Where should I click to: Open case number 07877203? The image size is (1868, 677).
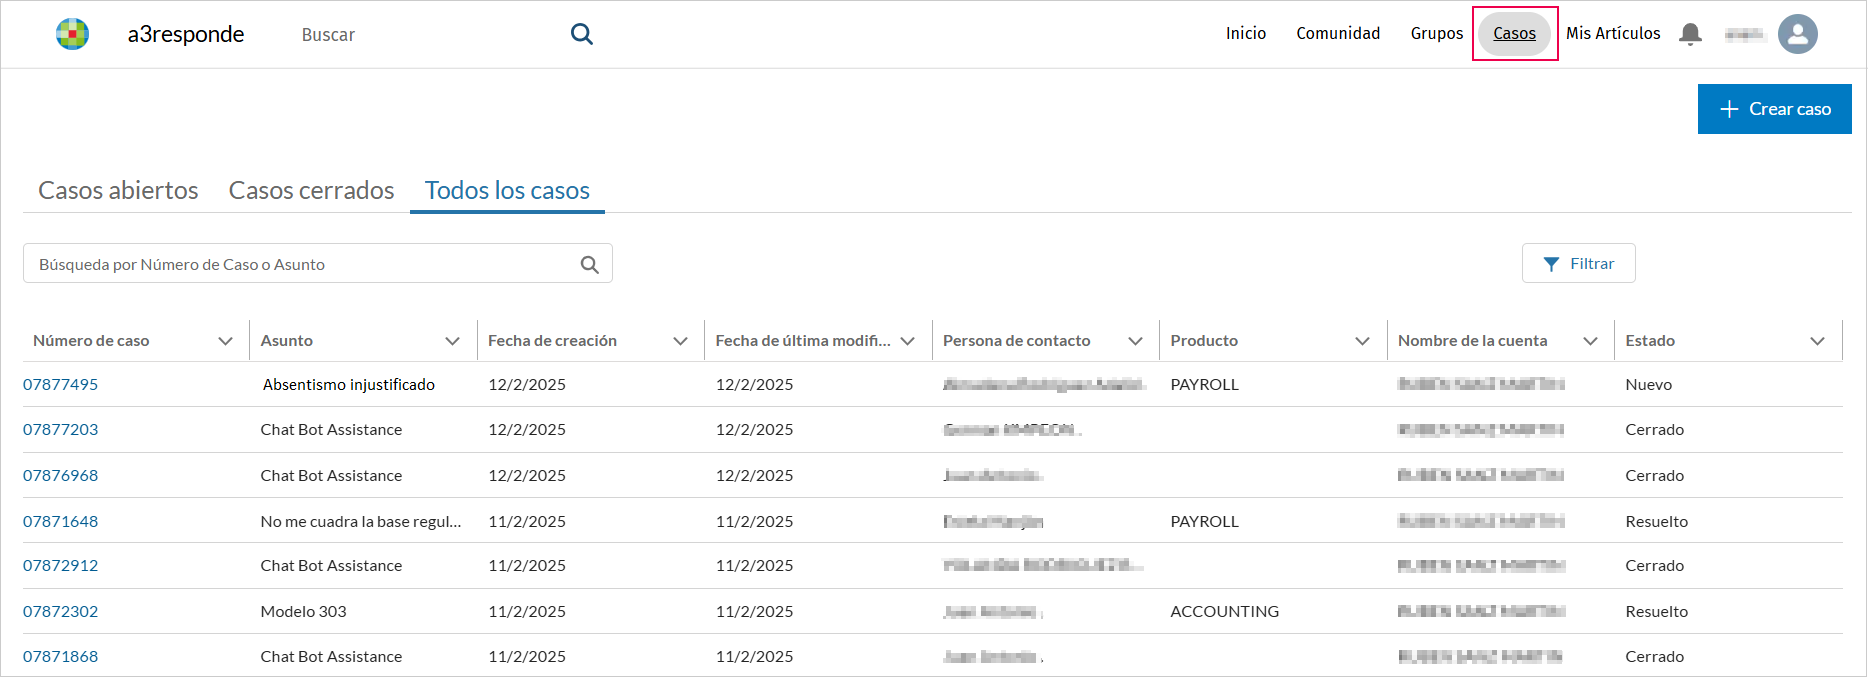pyautogui.click(x=60, y=429)
